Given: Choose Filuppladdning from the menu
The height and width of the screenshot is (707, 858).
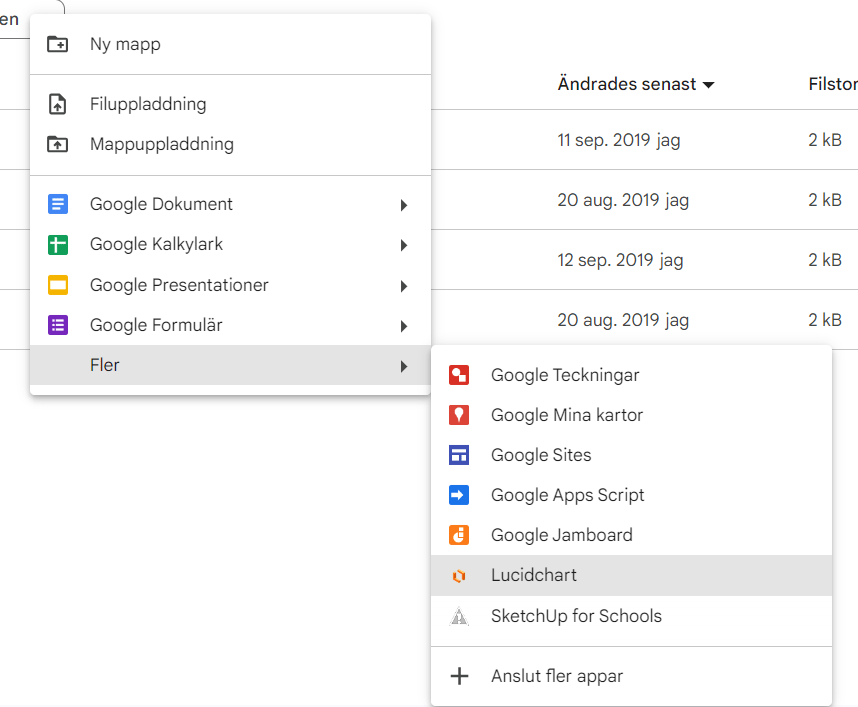Looking at the screenshot, I should tap(230, 104).
